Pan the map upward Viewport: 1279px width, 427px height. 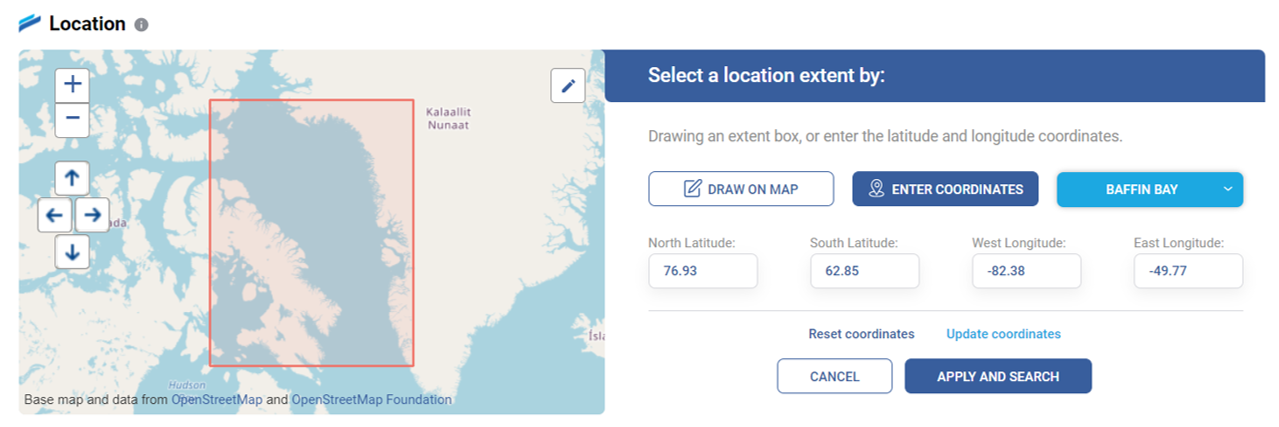point(72,179)
